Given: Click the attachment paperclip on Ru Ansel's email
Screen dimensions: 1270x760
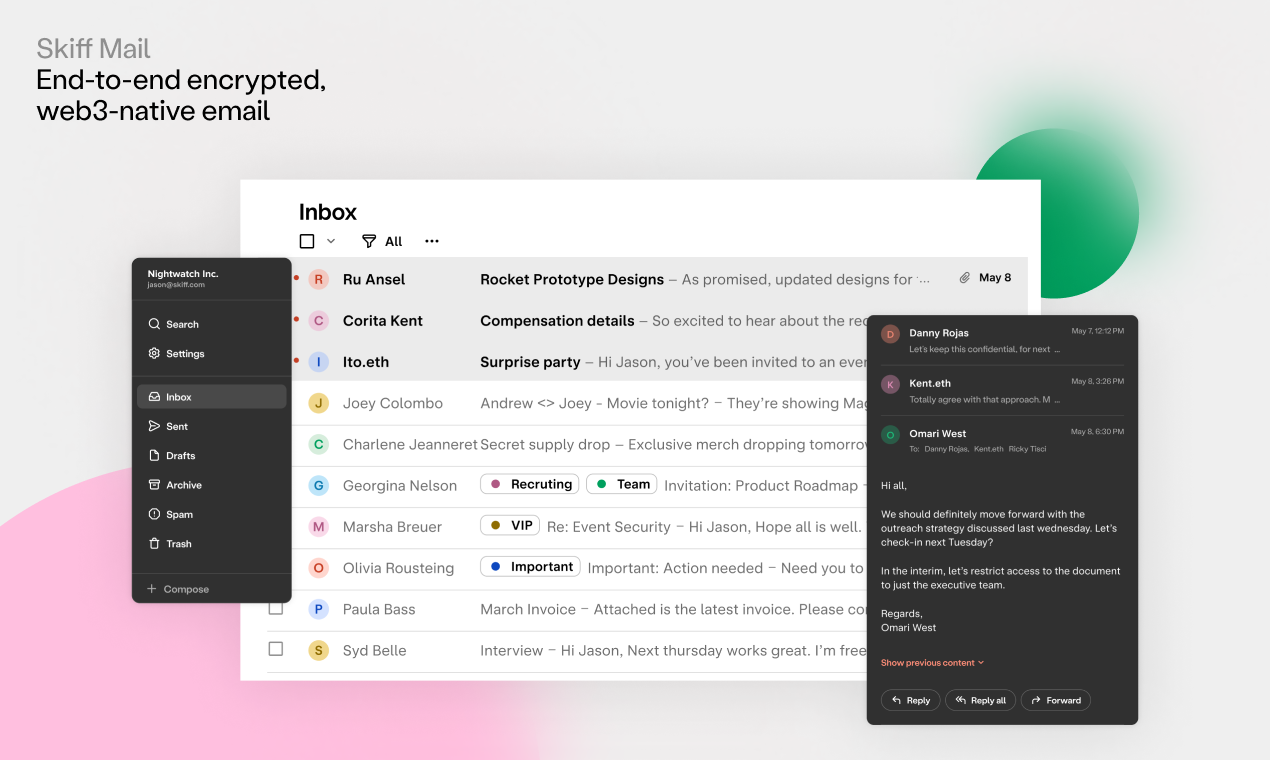Looking at the screenshot, I should click(964, 278).
